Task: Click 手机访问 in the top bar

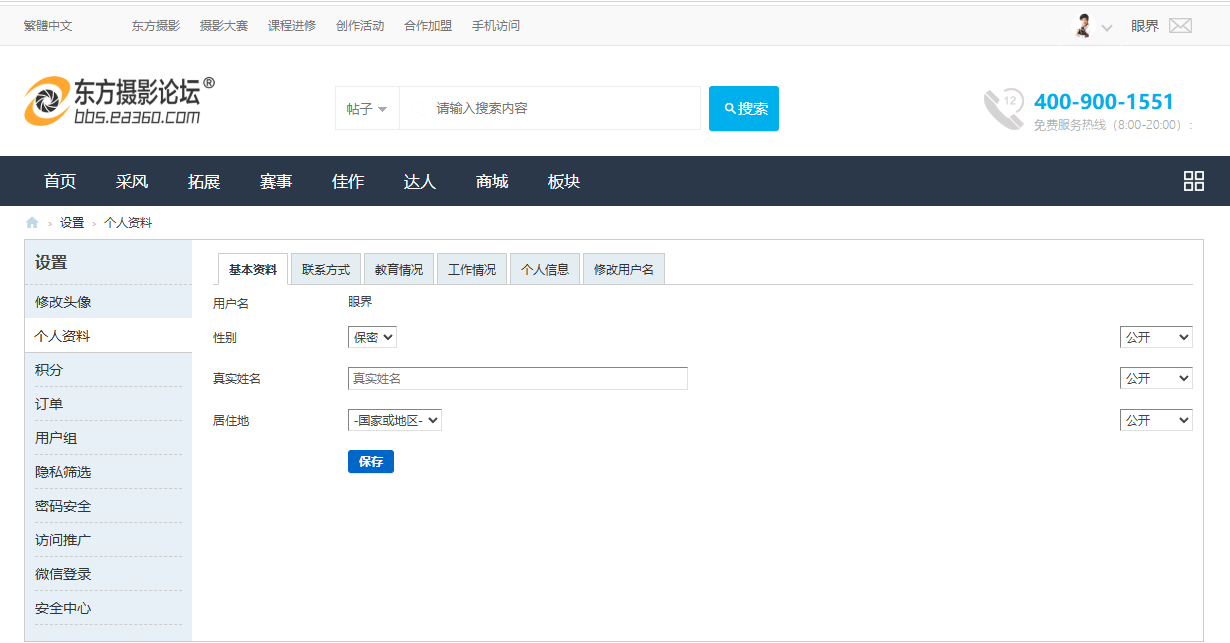Action: pos(496,26)
